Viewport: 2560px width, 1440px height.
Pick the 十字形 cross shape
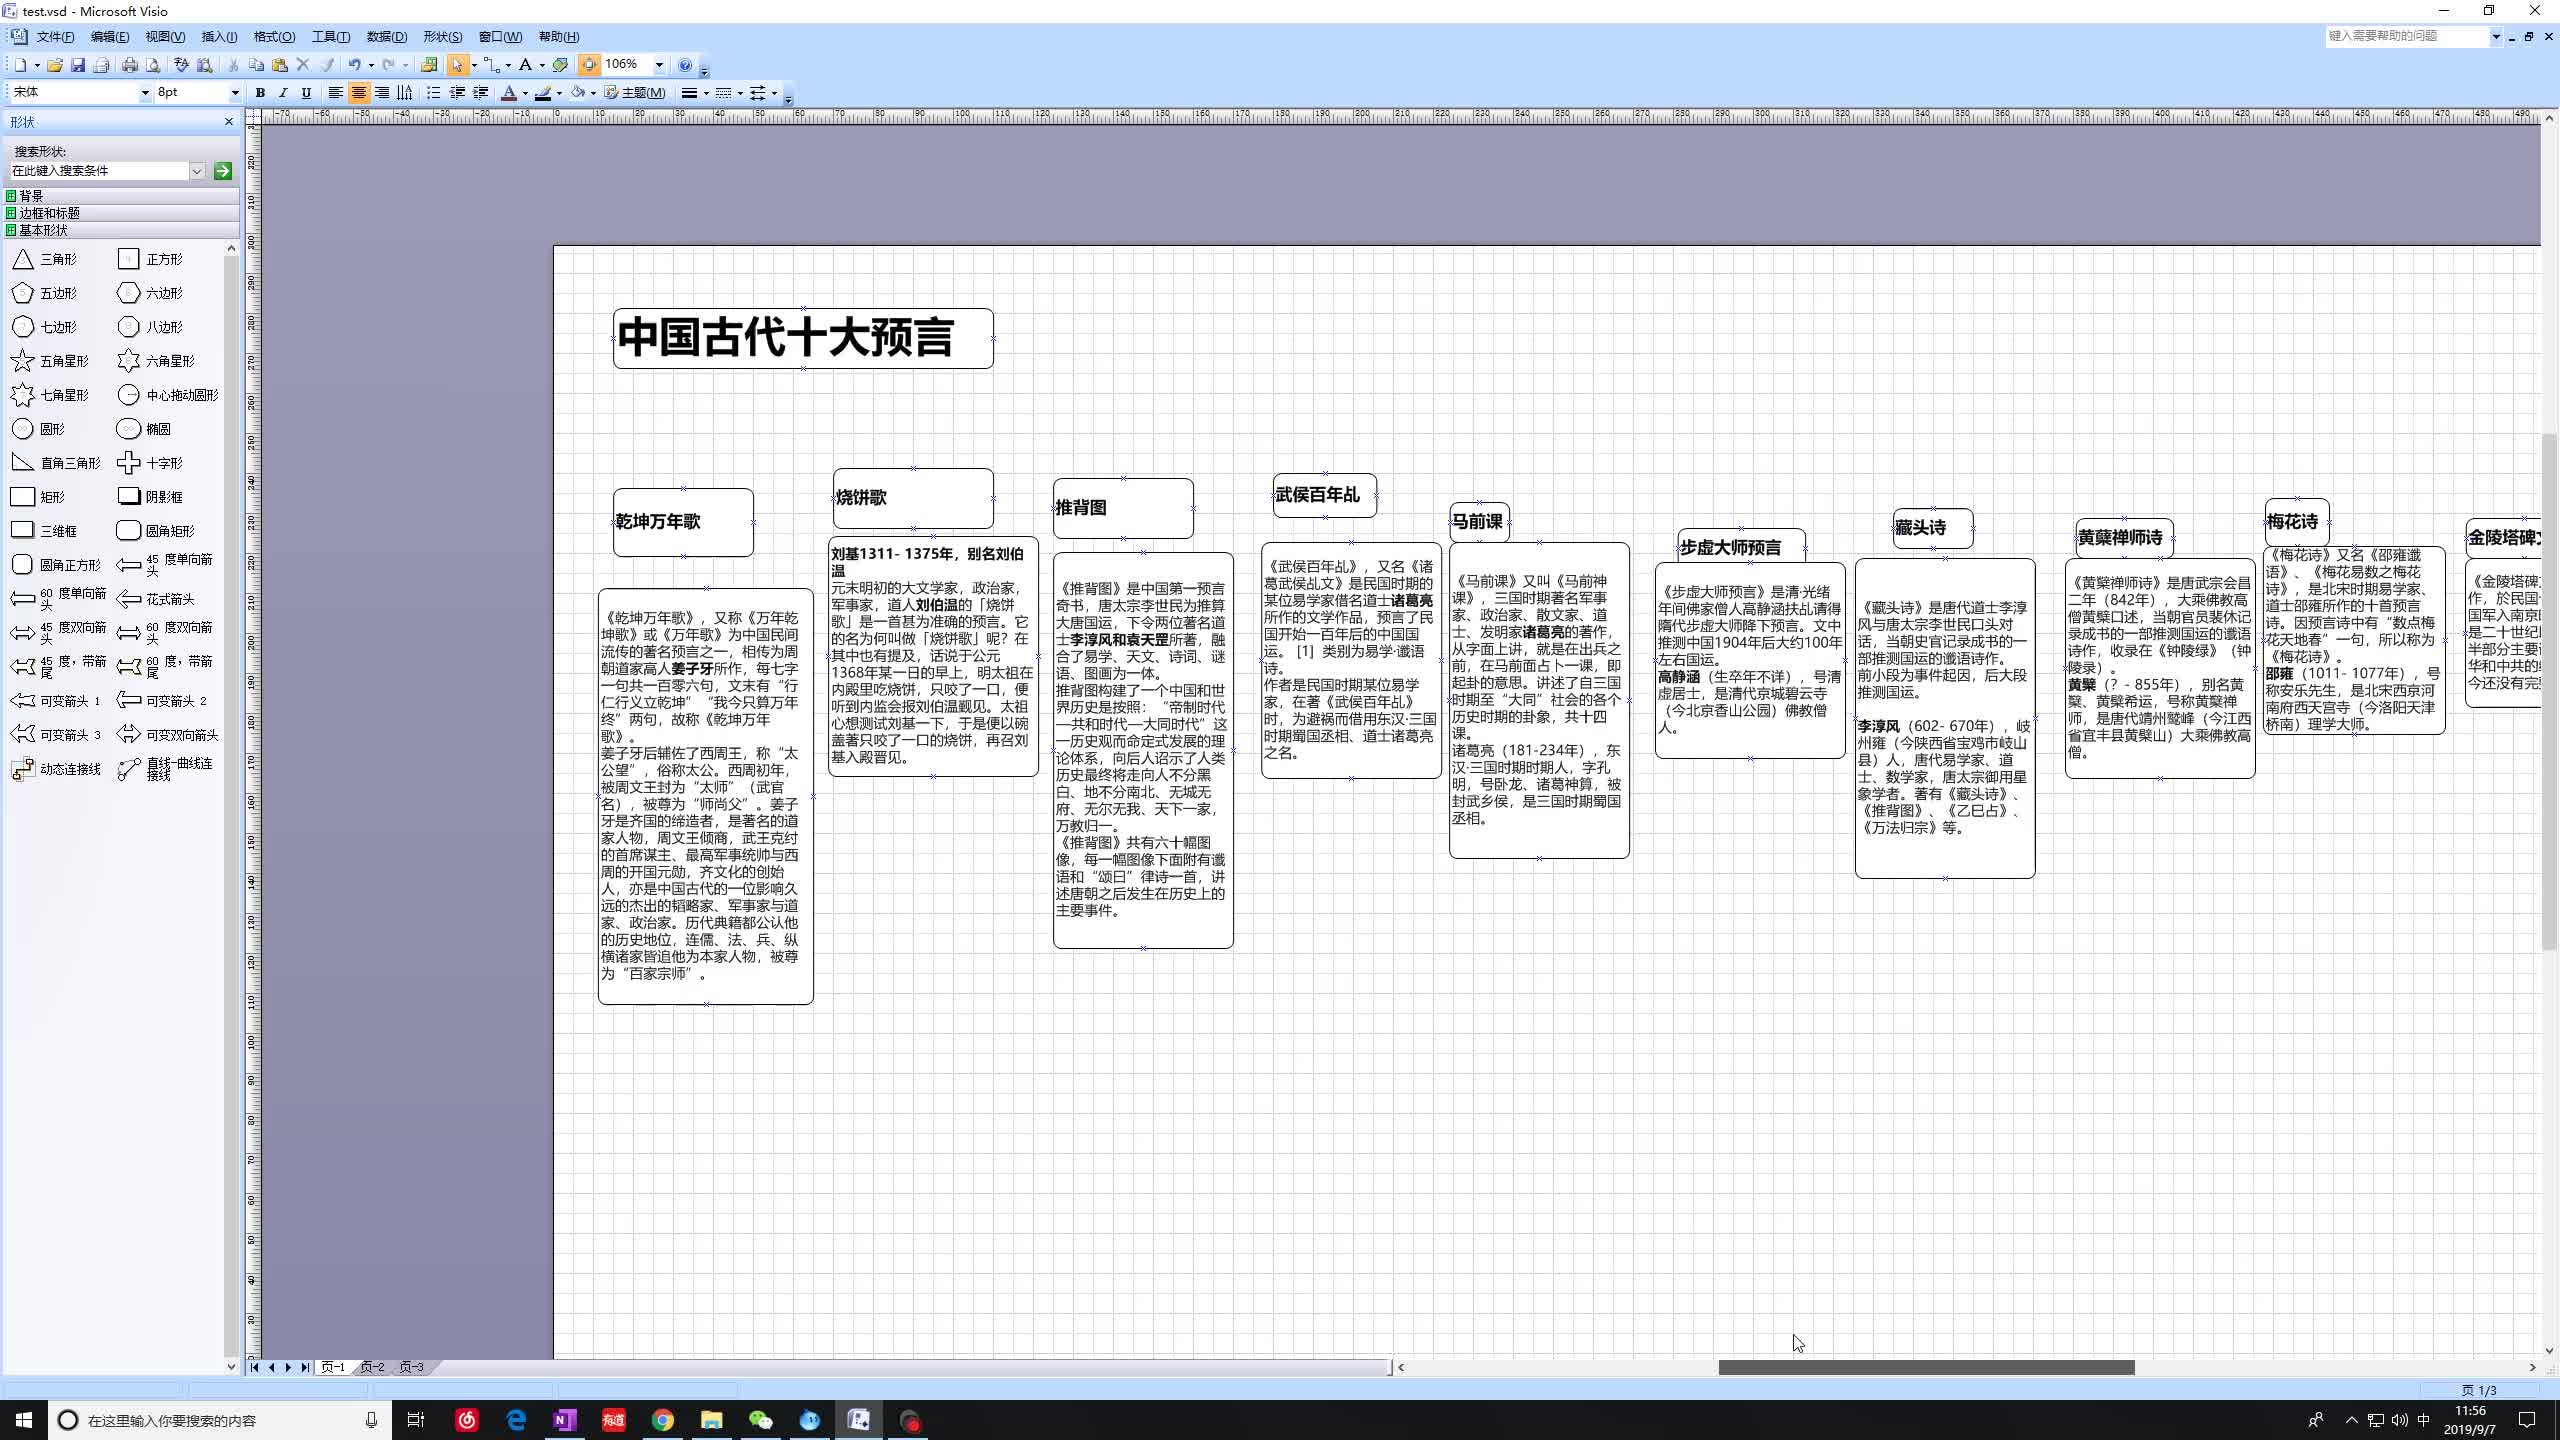[150, 463]
